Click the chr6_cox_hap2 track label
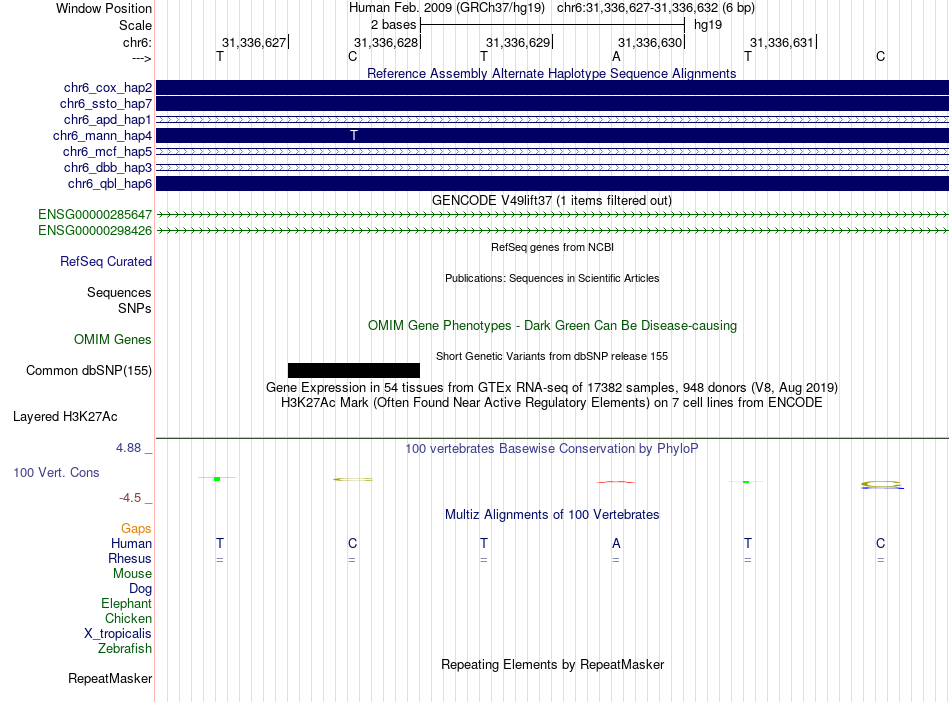The height and width of the screenshot is (702, 950). click(108, 88)
